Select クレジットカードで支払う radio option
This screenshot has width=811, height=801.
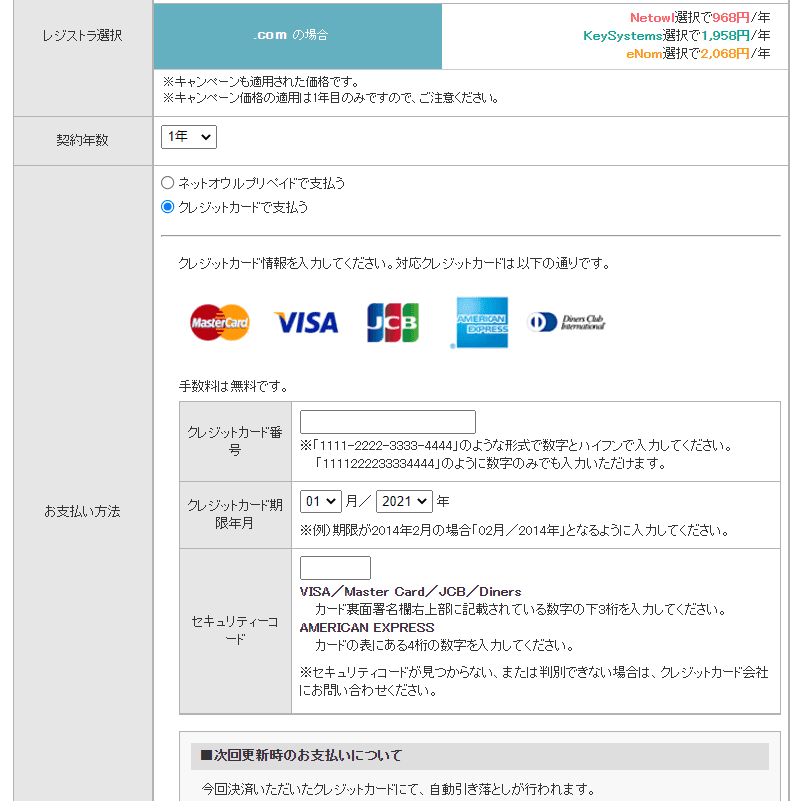168,207
